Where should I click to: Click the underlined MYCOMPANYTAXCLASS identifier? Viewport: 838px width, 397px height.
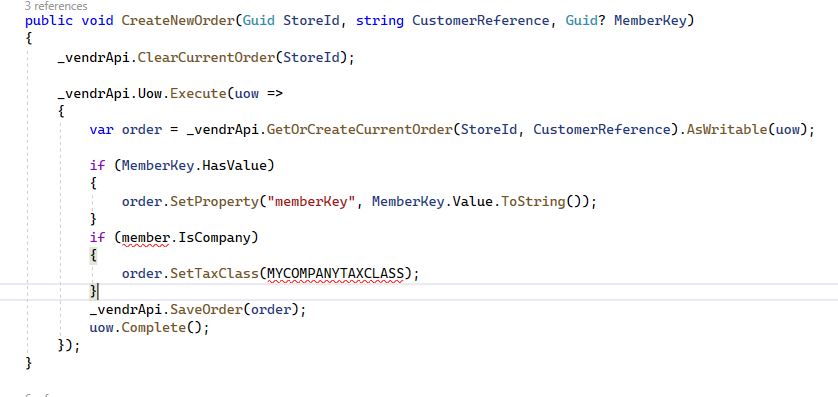(x=336, y=274)
